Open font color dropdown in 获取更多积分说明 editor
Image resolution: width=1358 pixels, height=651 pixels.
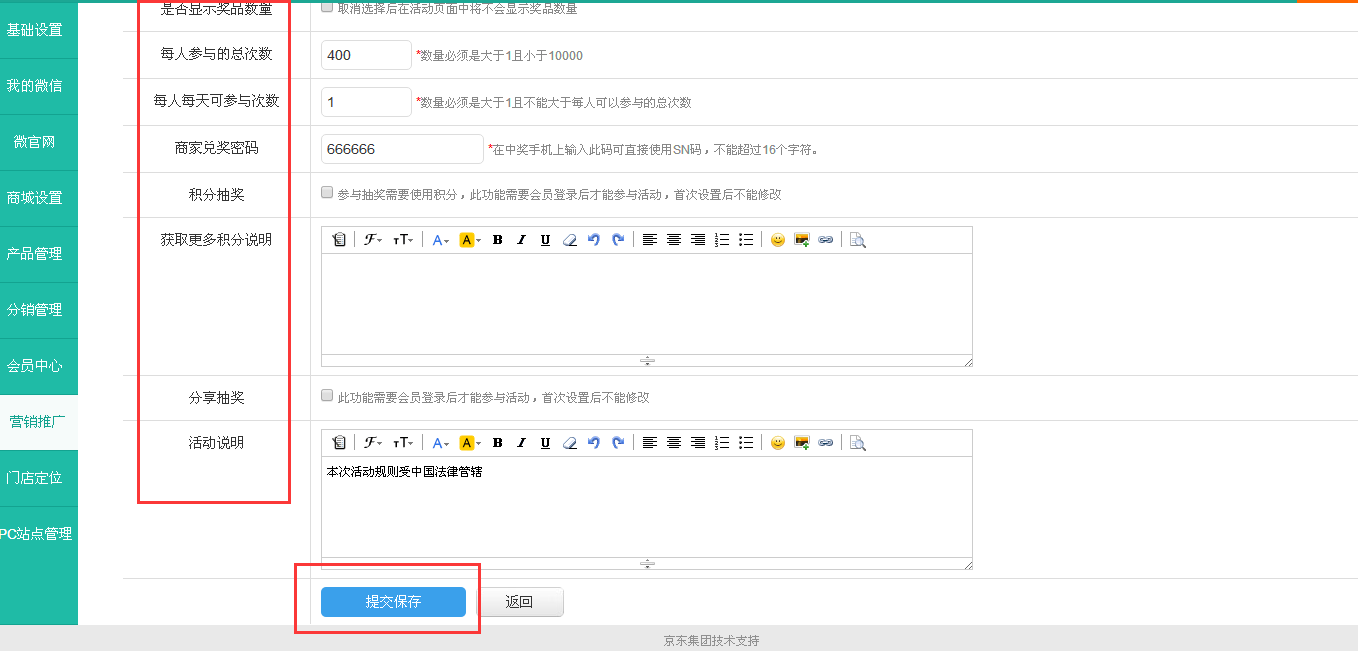pyautogui.click(x=441, y=240)
